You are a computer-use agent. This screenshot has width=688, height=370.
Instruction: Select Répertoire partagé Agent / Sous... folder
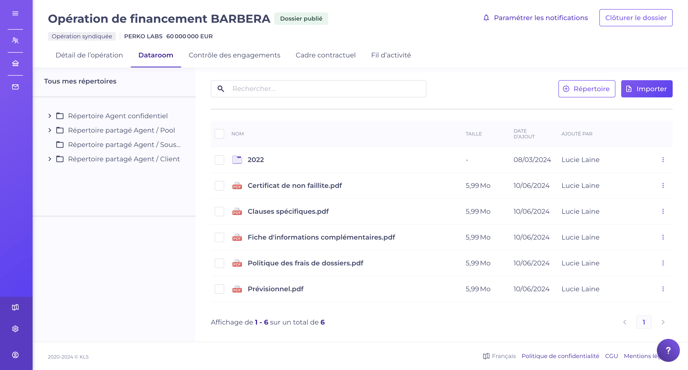[118, 145]
